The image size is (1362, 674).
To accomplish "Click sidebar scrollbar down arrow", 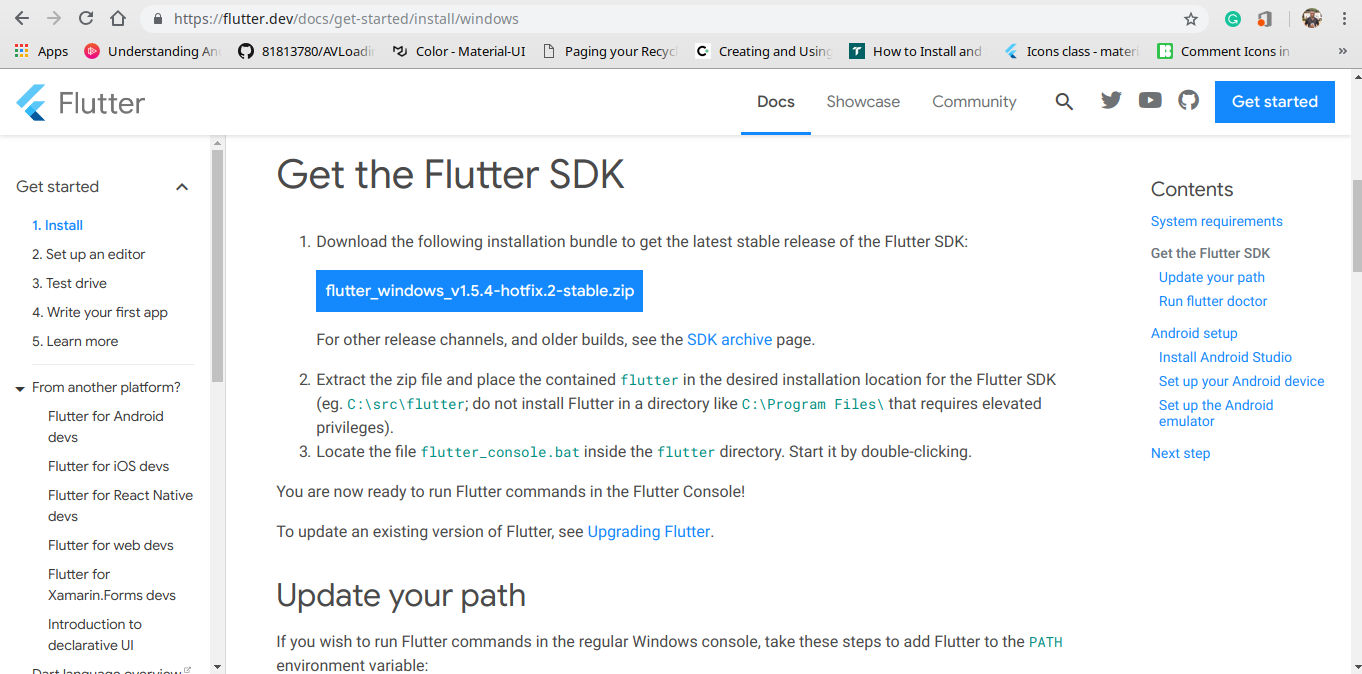I will pos(217,667).
